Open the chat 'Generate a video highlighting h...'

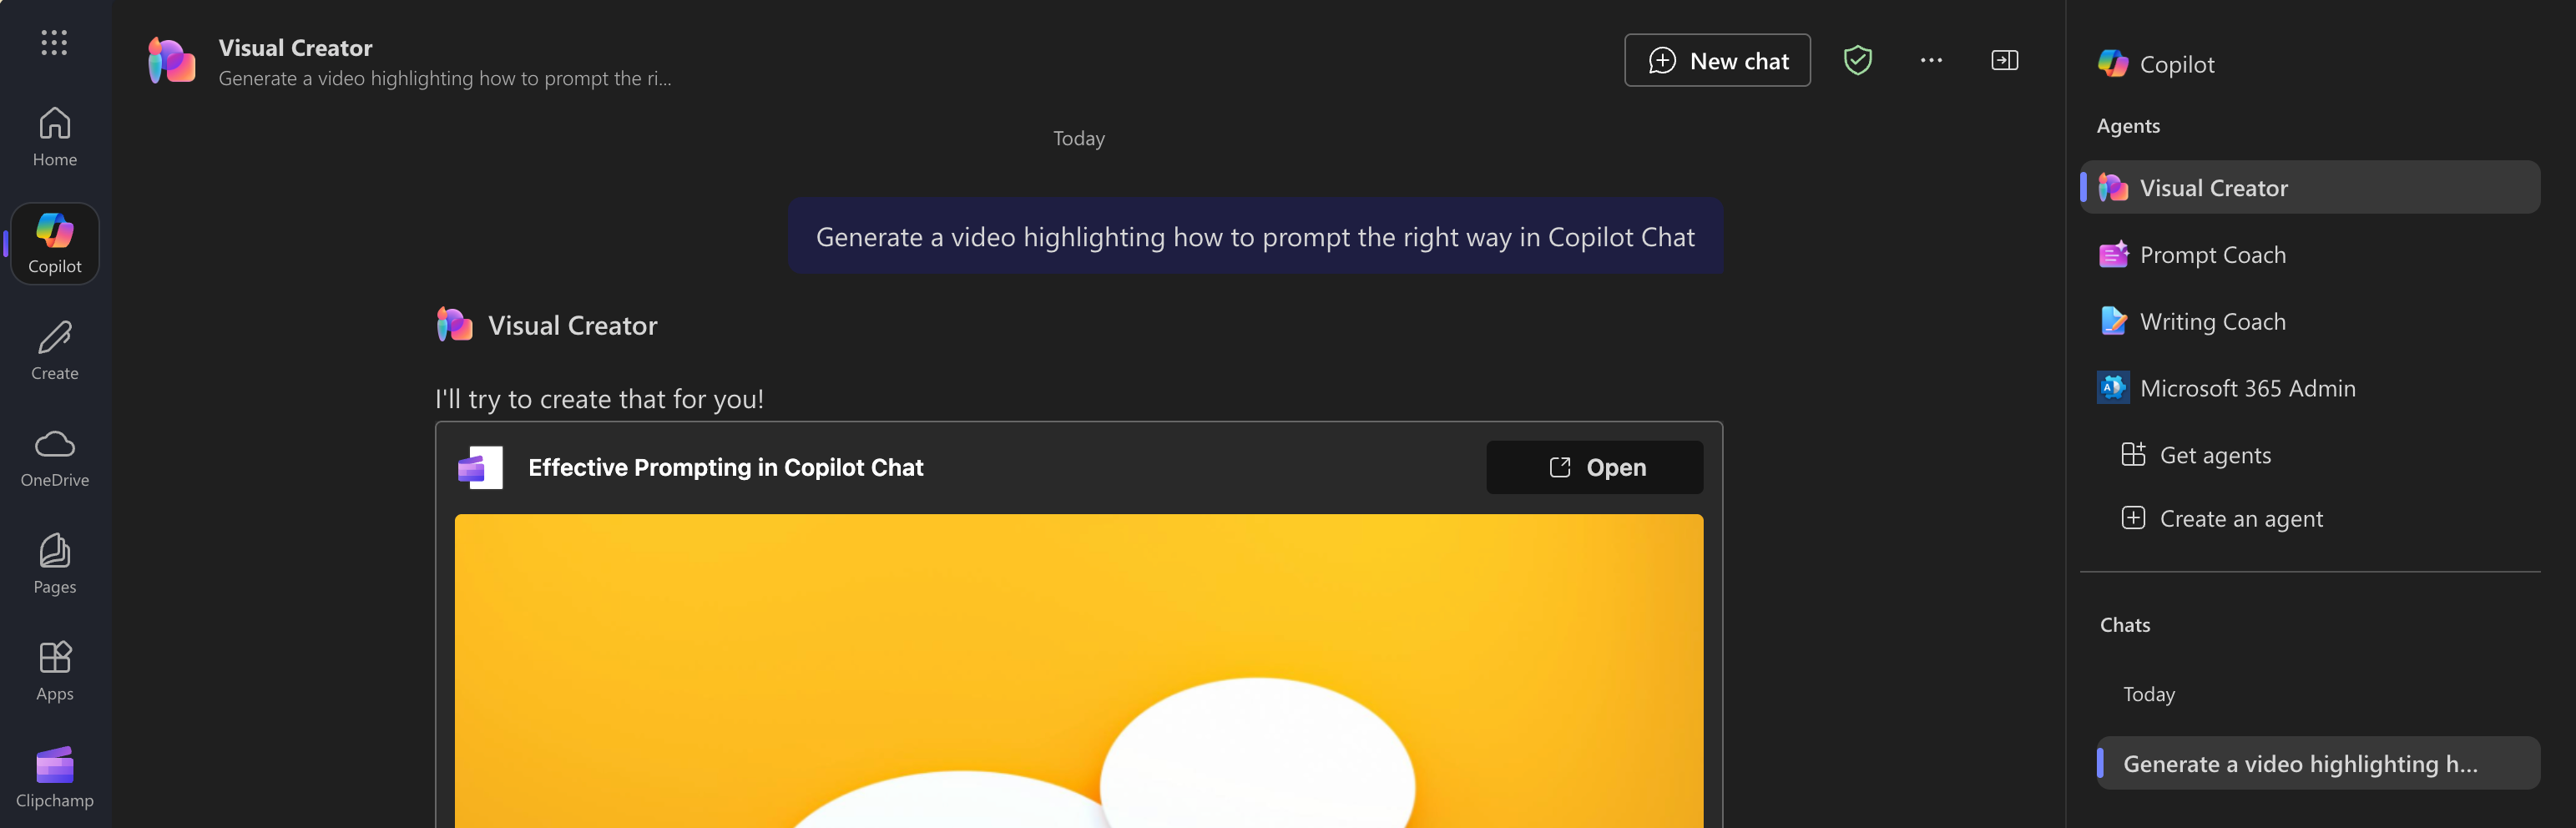click(2318, 763)
